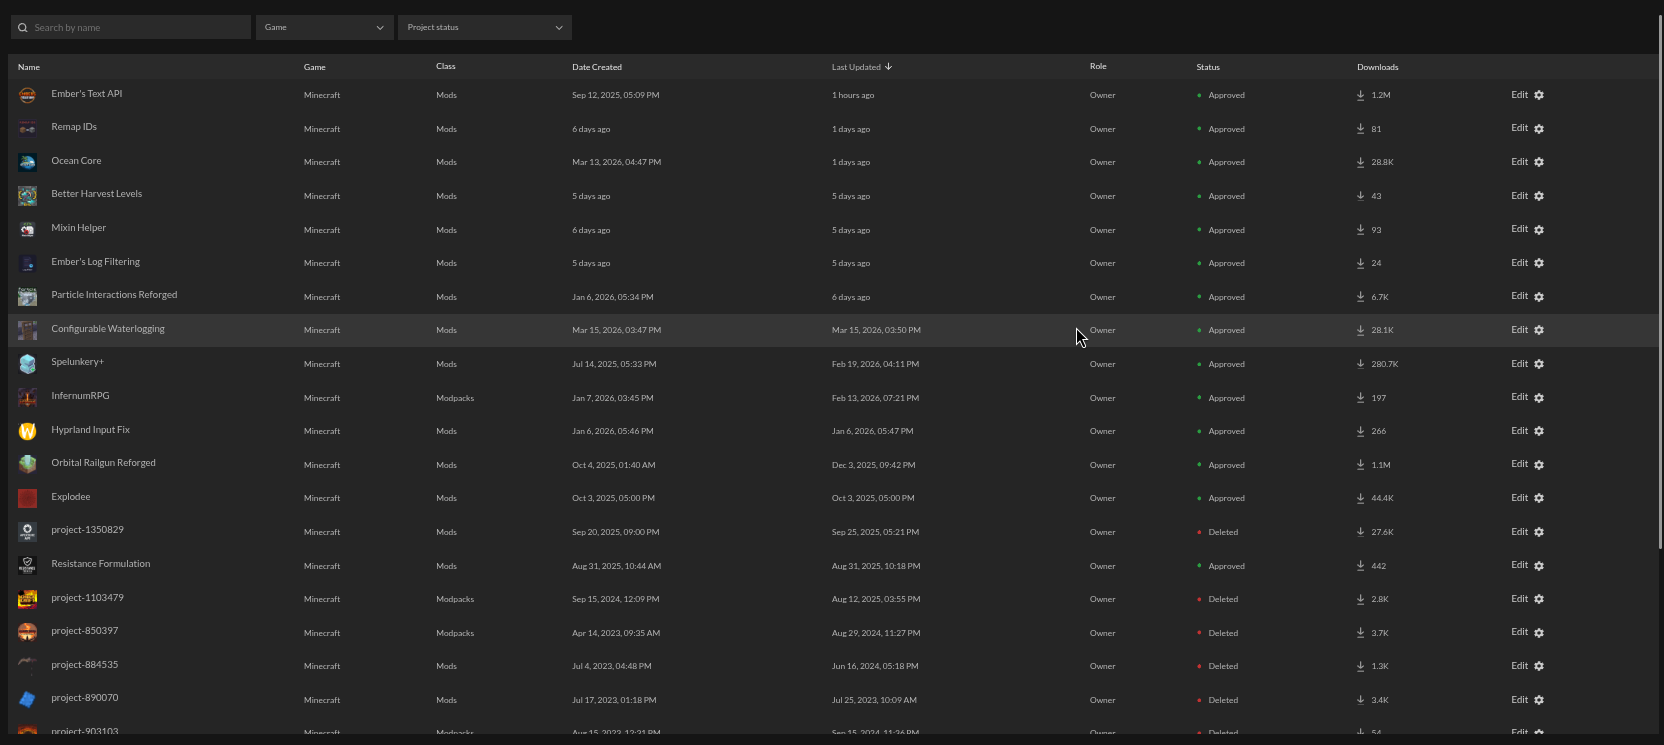Click the search magnifier icon
This screenshot has width=1664, height=745.
[x=23, y=28]
